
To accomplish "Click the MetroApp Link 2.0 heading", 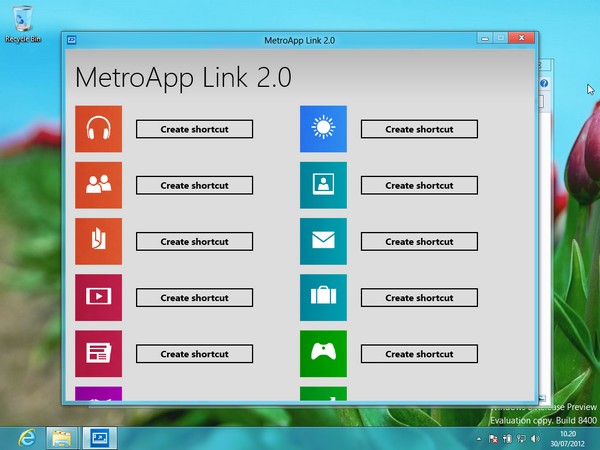I will pos(183,78).
